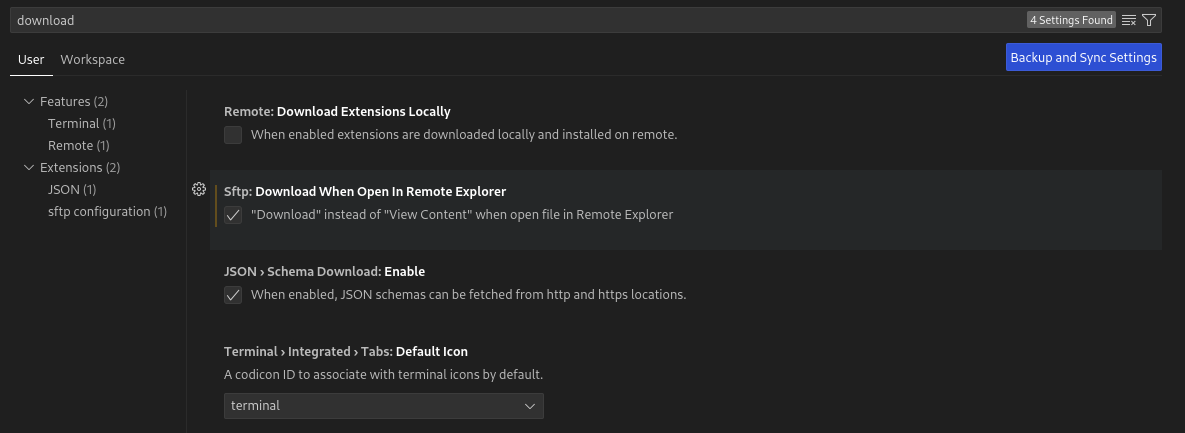This screenshot has height=433, width=1185.
Task: Open gear menu for Sftp download setting
Action: (199, 189)
